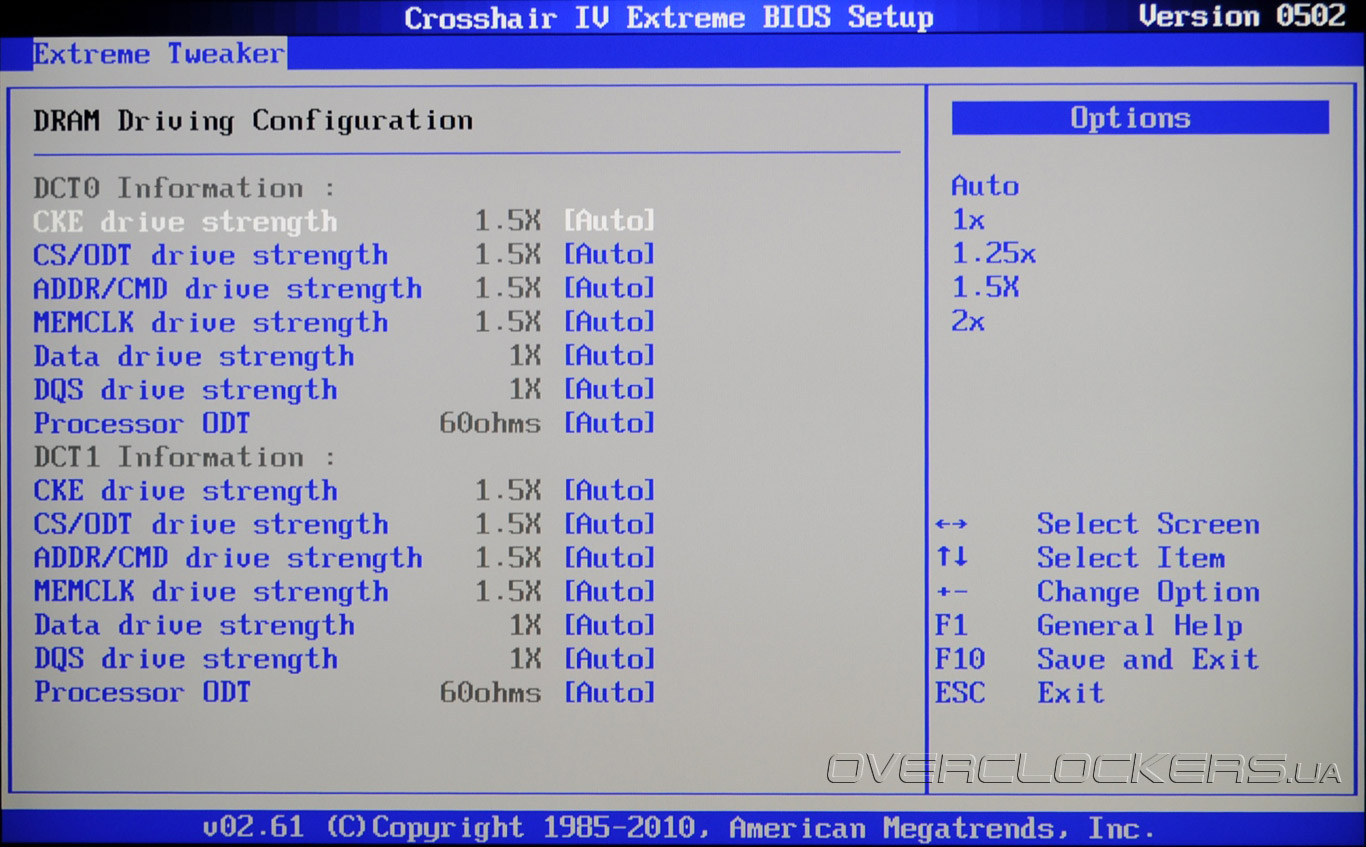Open [Auto] setting for DCT1 CS/ODT drive strength
Image resolution: width=1366 pixels, height=847 pixels.
[x=609, y=524]
